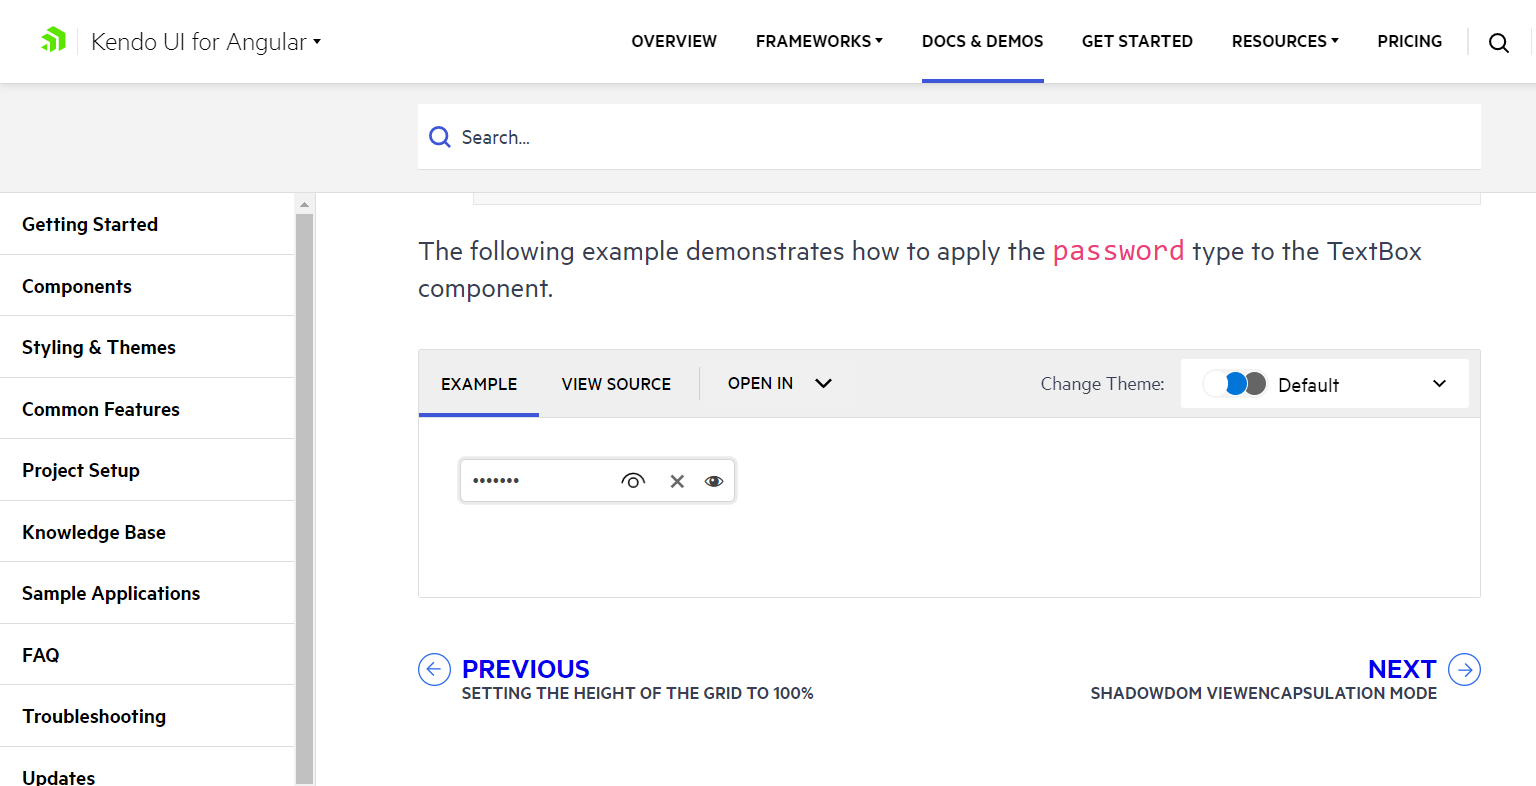Open Styling & Themes in the sidebar

[x=147, y=347]
